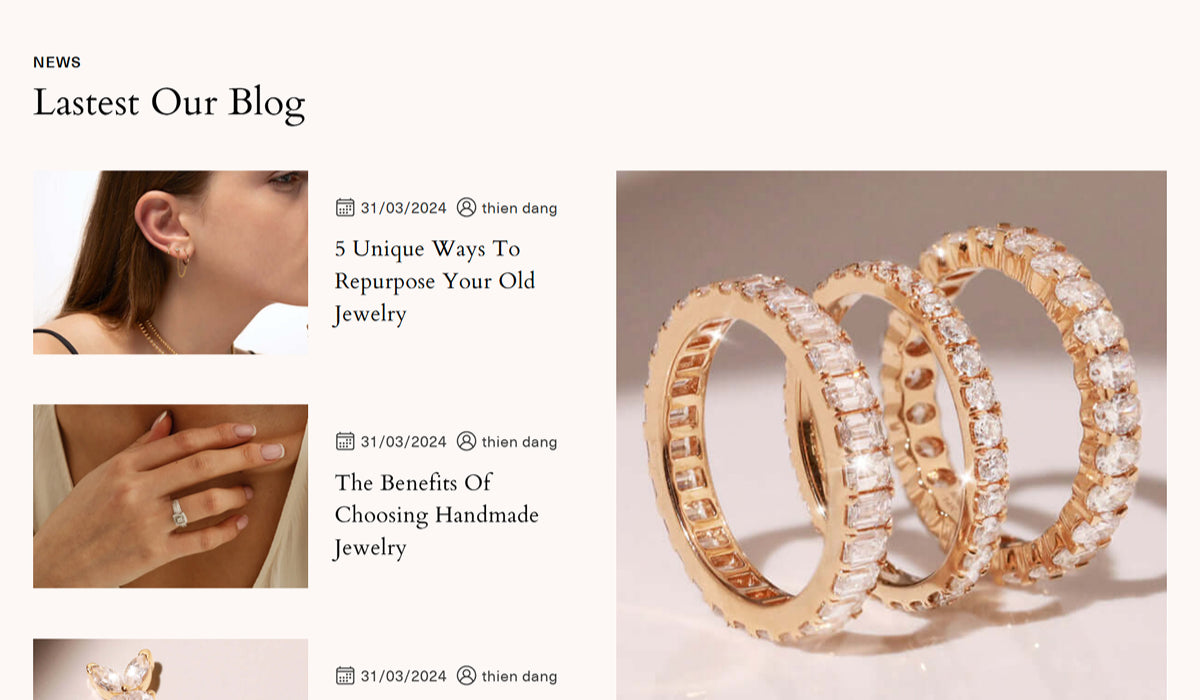1200x700 pixels.
Task: Click first post date 31/03/2024
Action: [x=403, y=208]
